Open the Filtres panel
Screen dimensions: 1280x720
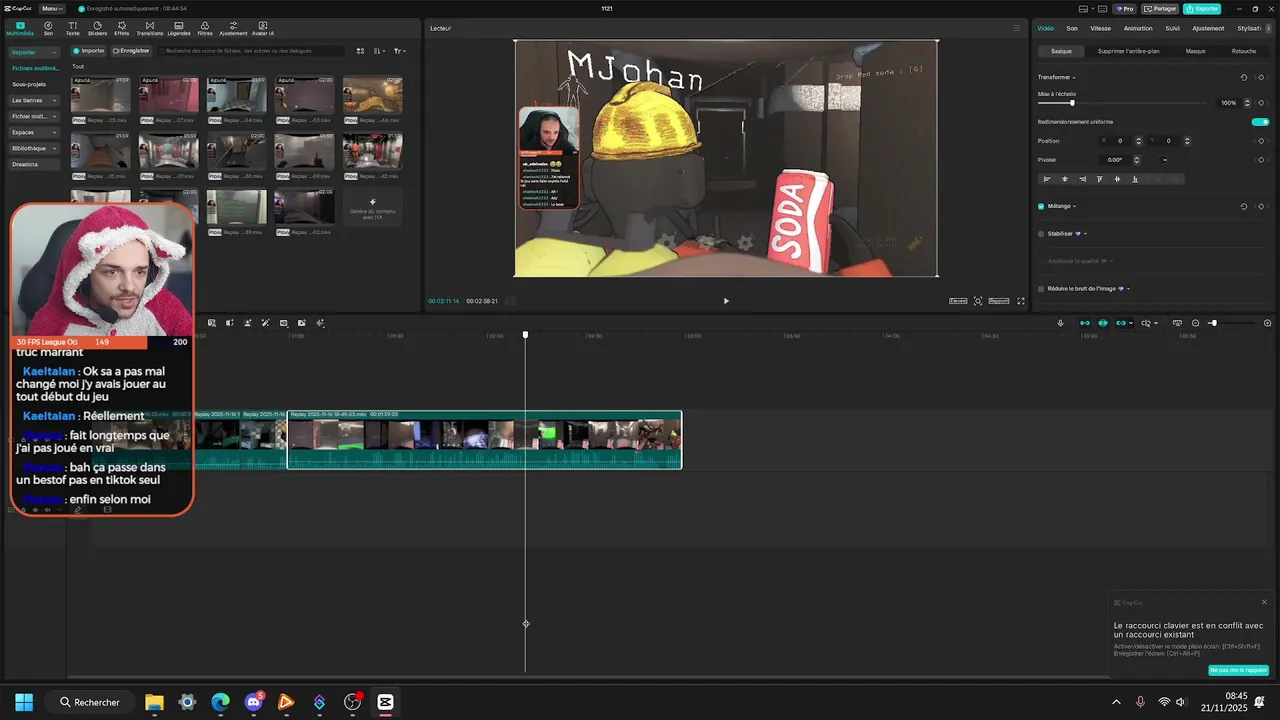coord(205,28)
